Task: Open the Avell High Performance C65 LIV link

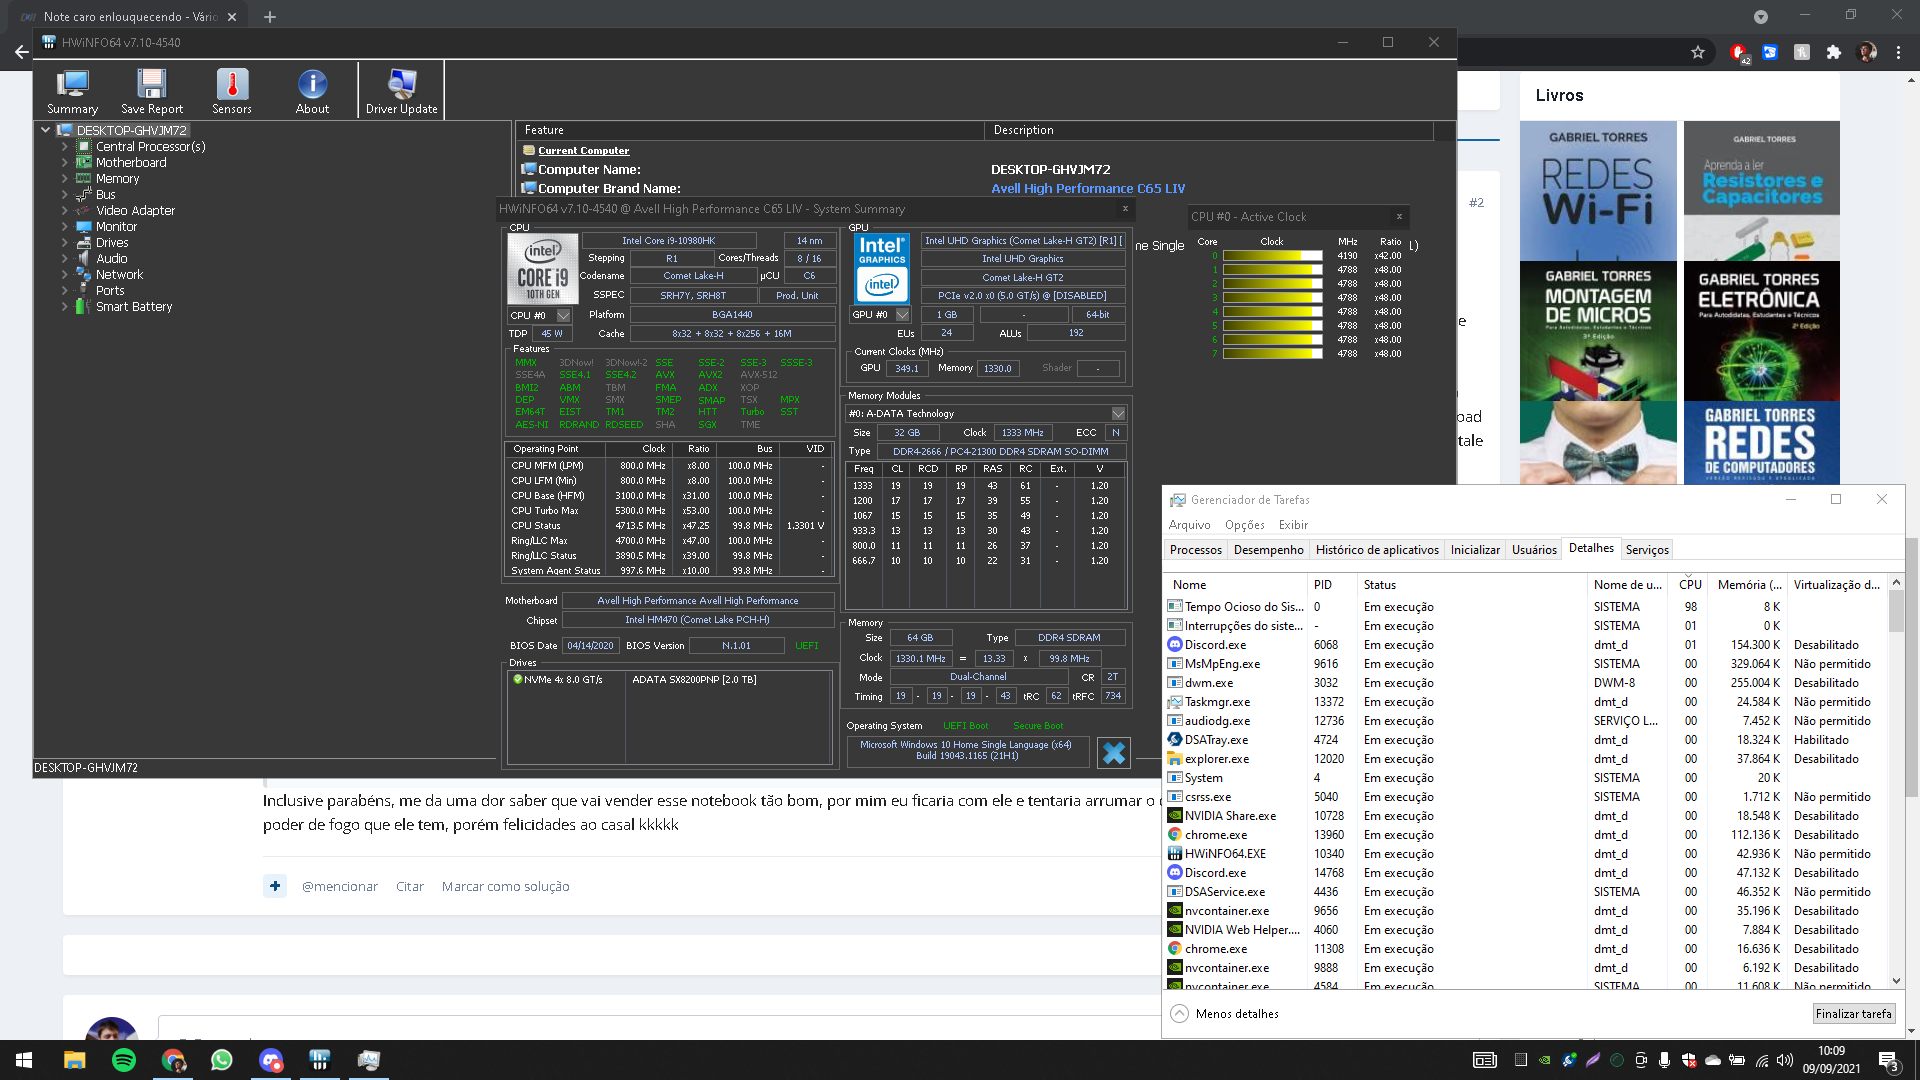Action: click(x=1087, y=188)
